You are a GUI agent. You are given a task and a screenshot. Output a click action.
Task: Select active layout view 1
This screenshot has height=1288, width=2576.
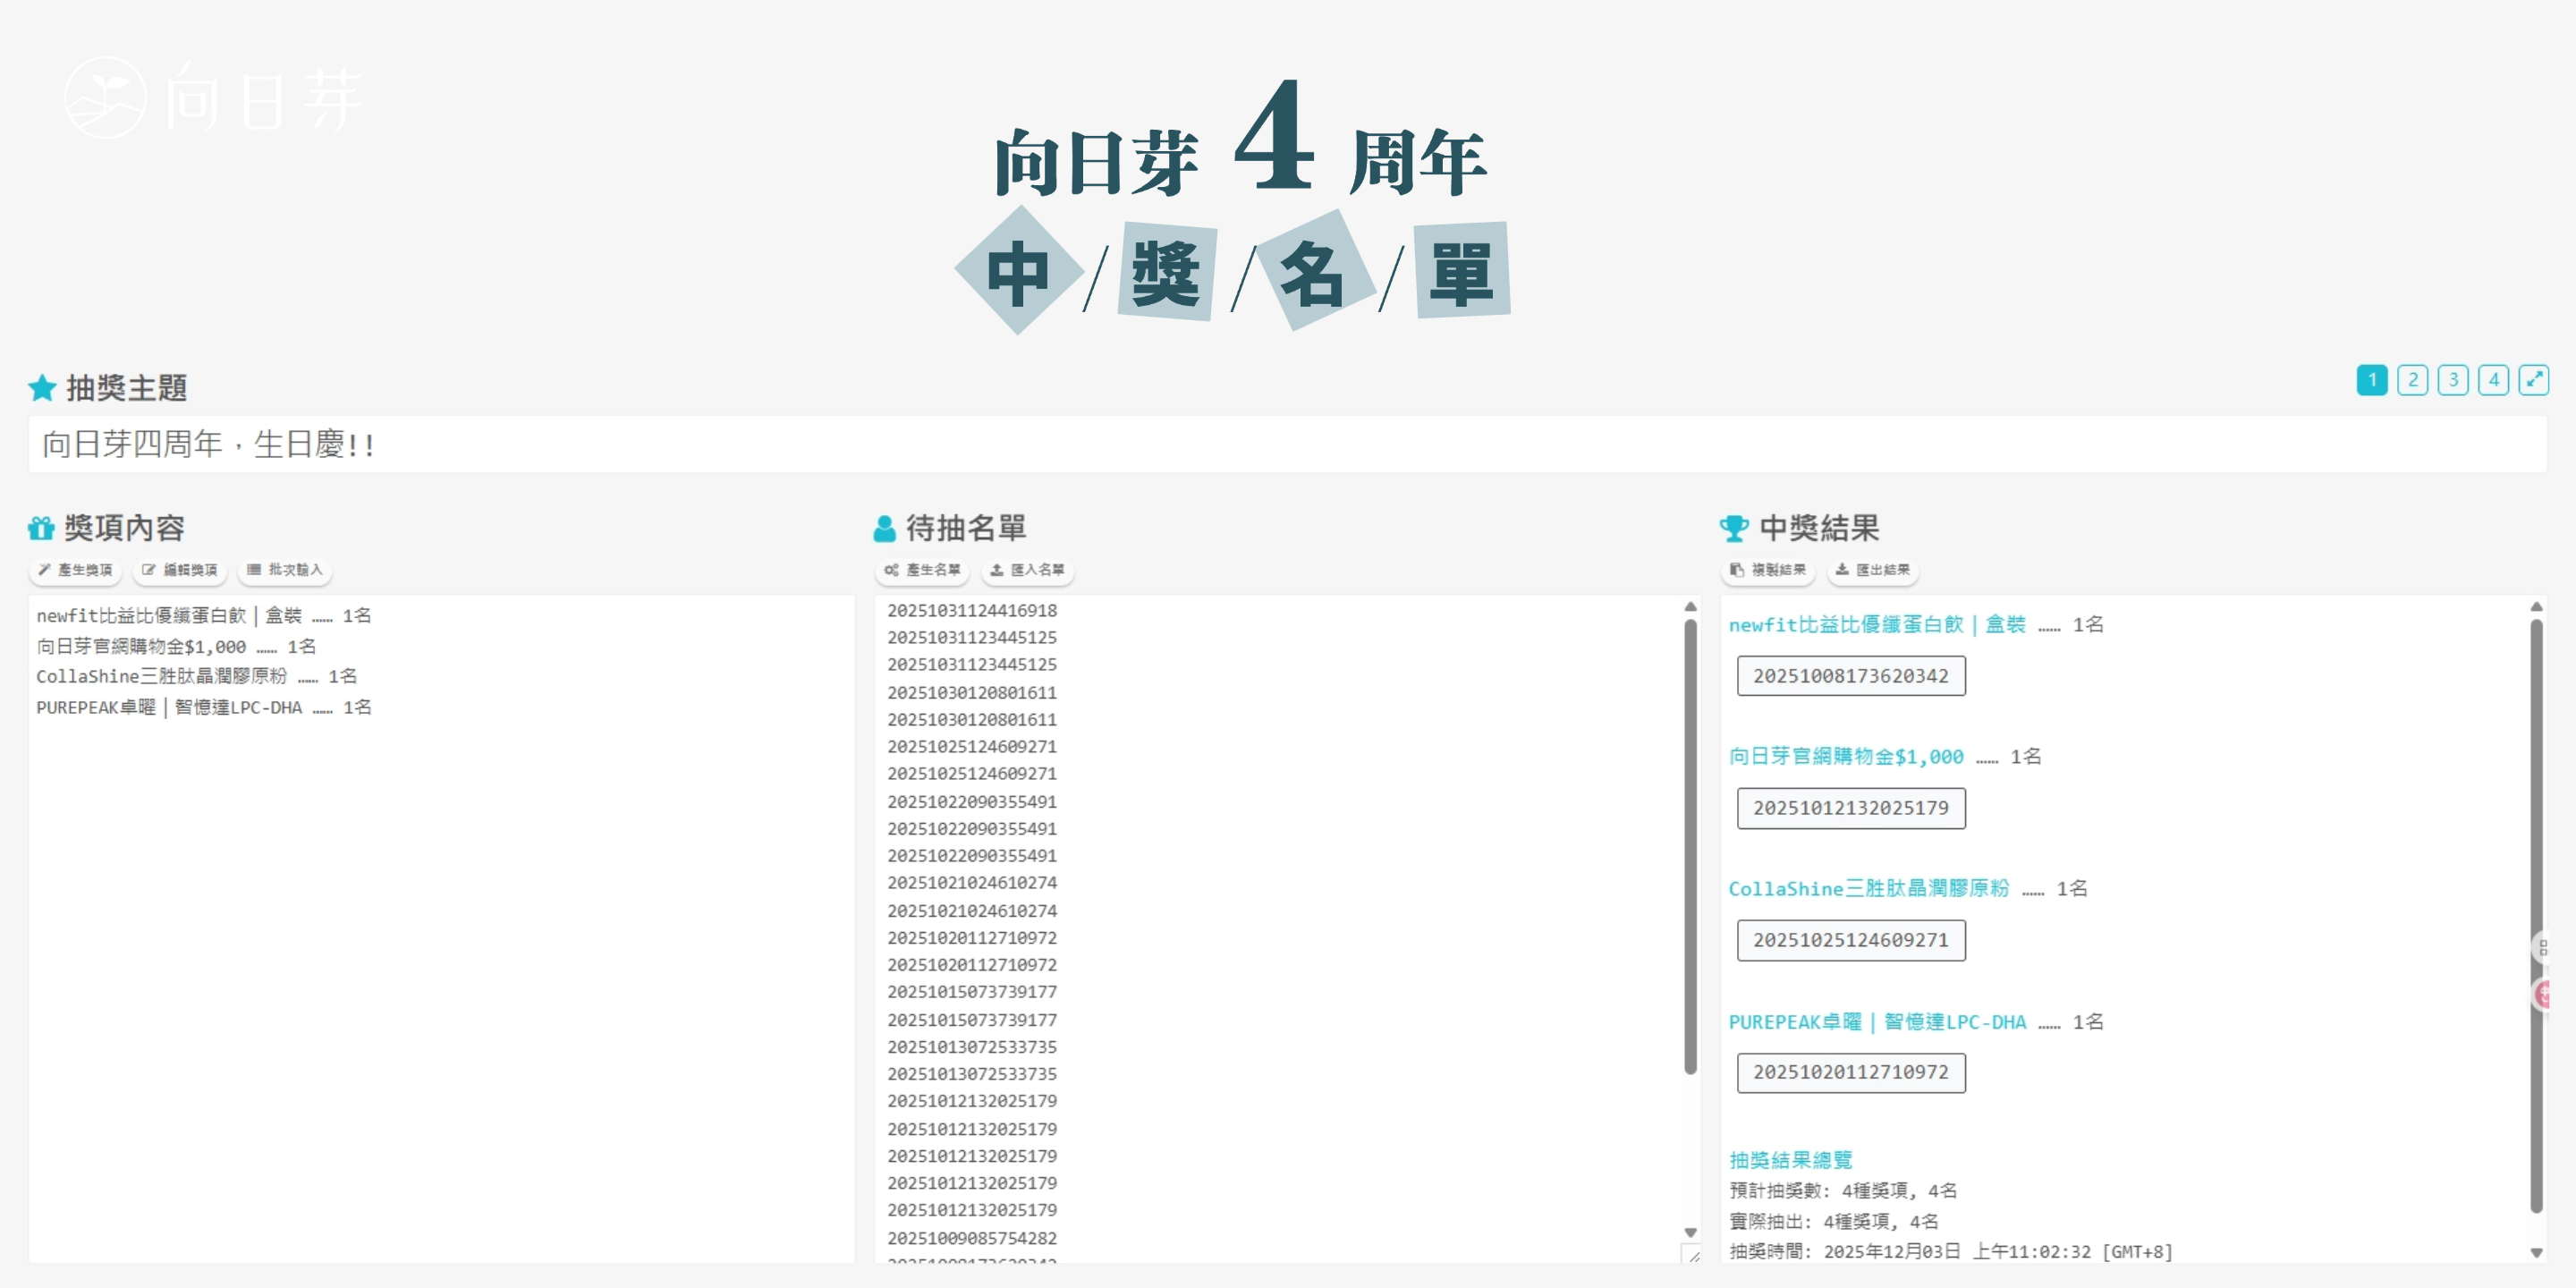point(2371,380)
